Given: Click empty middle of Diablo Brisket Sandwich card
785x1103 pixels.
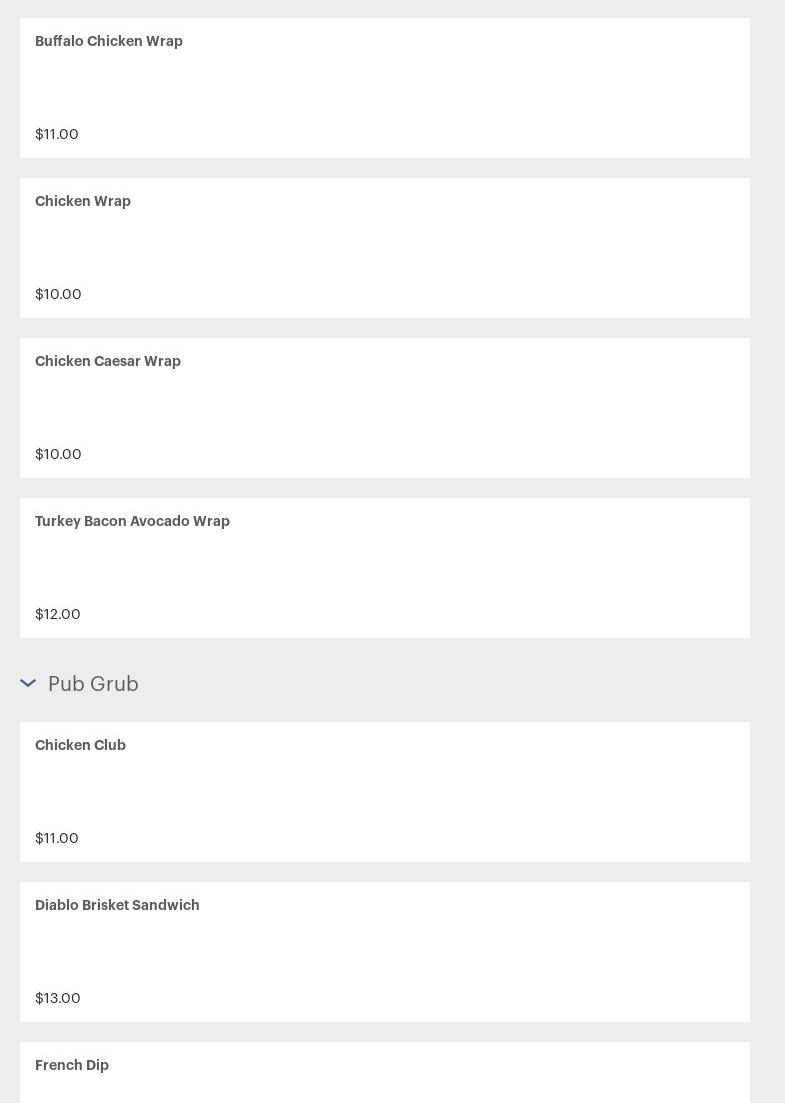Looking at the screenshot, I should pyautogui.click(x=385, y=952).
